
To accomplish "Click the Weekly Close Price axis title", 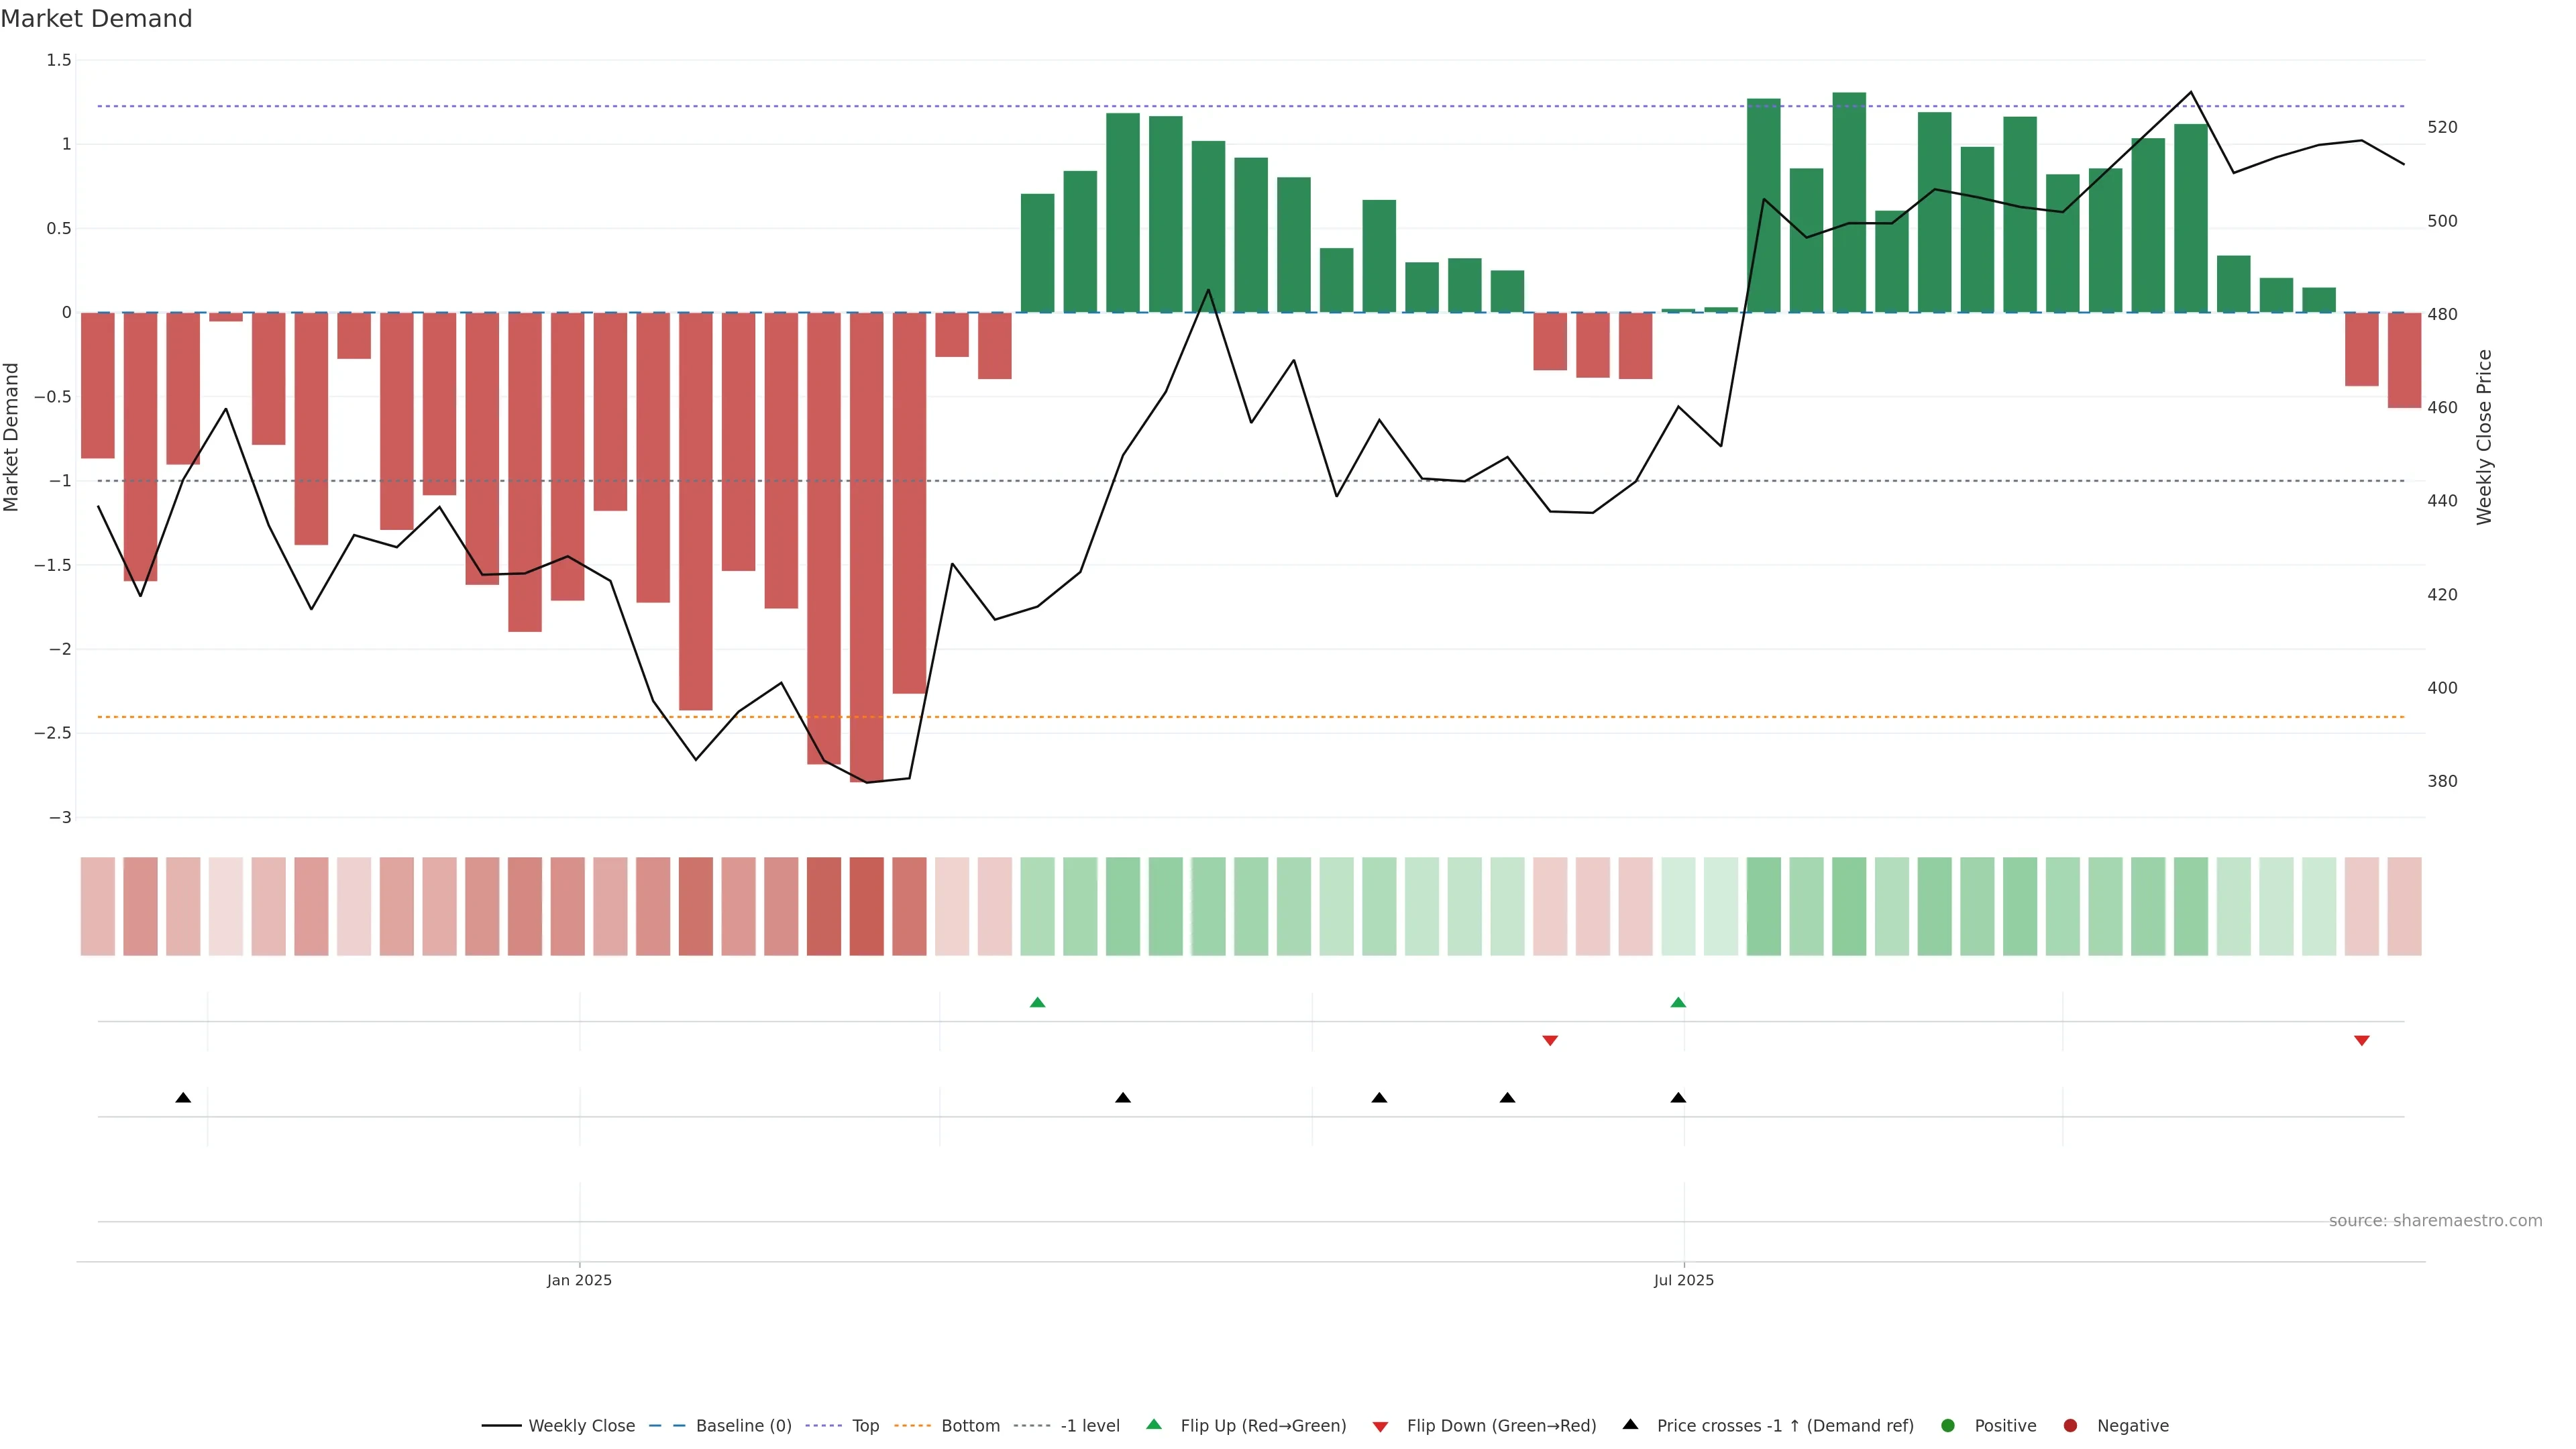I will (2484, 437).
